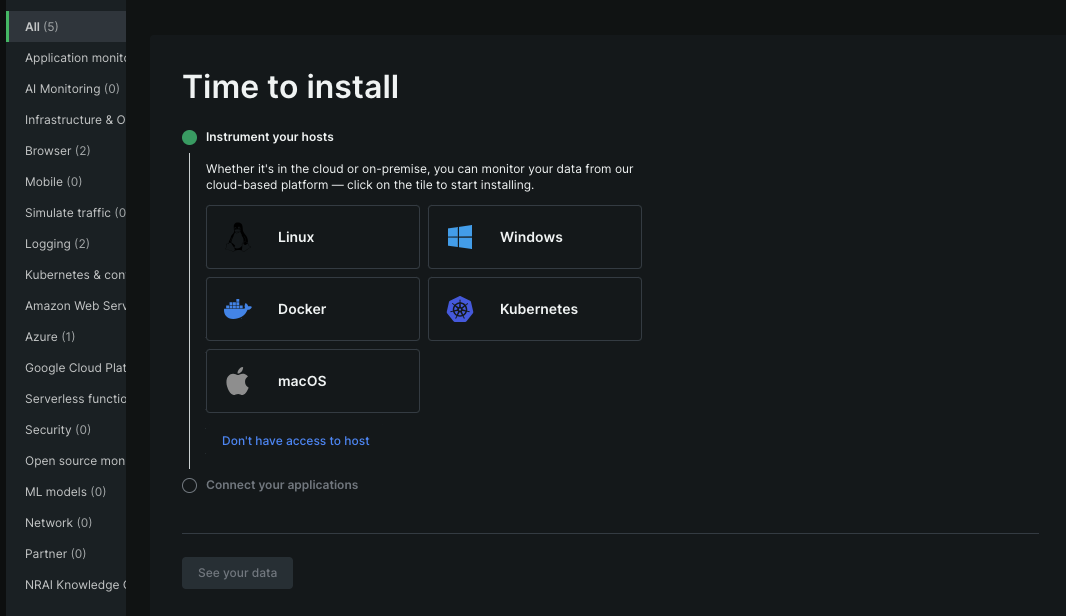Click the macOS apple icon
1066x616 pixels.
pos(237,381)
